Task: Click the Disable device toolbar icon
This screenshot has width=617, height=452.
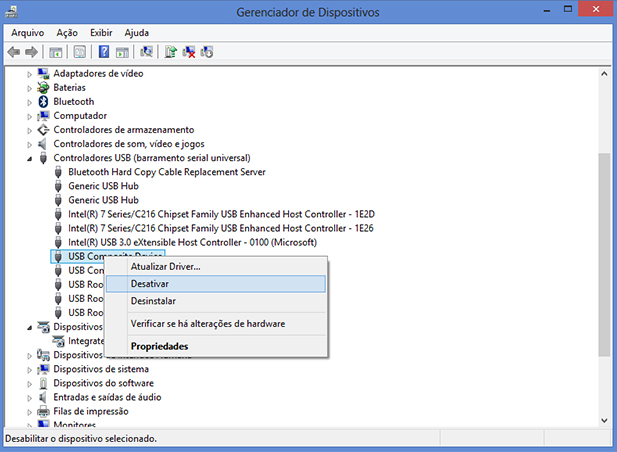Action: [207, 52]
